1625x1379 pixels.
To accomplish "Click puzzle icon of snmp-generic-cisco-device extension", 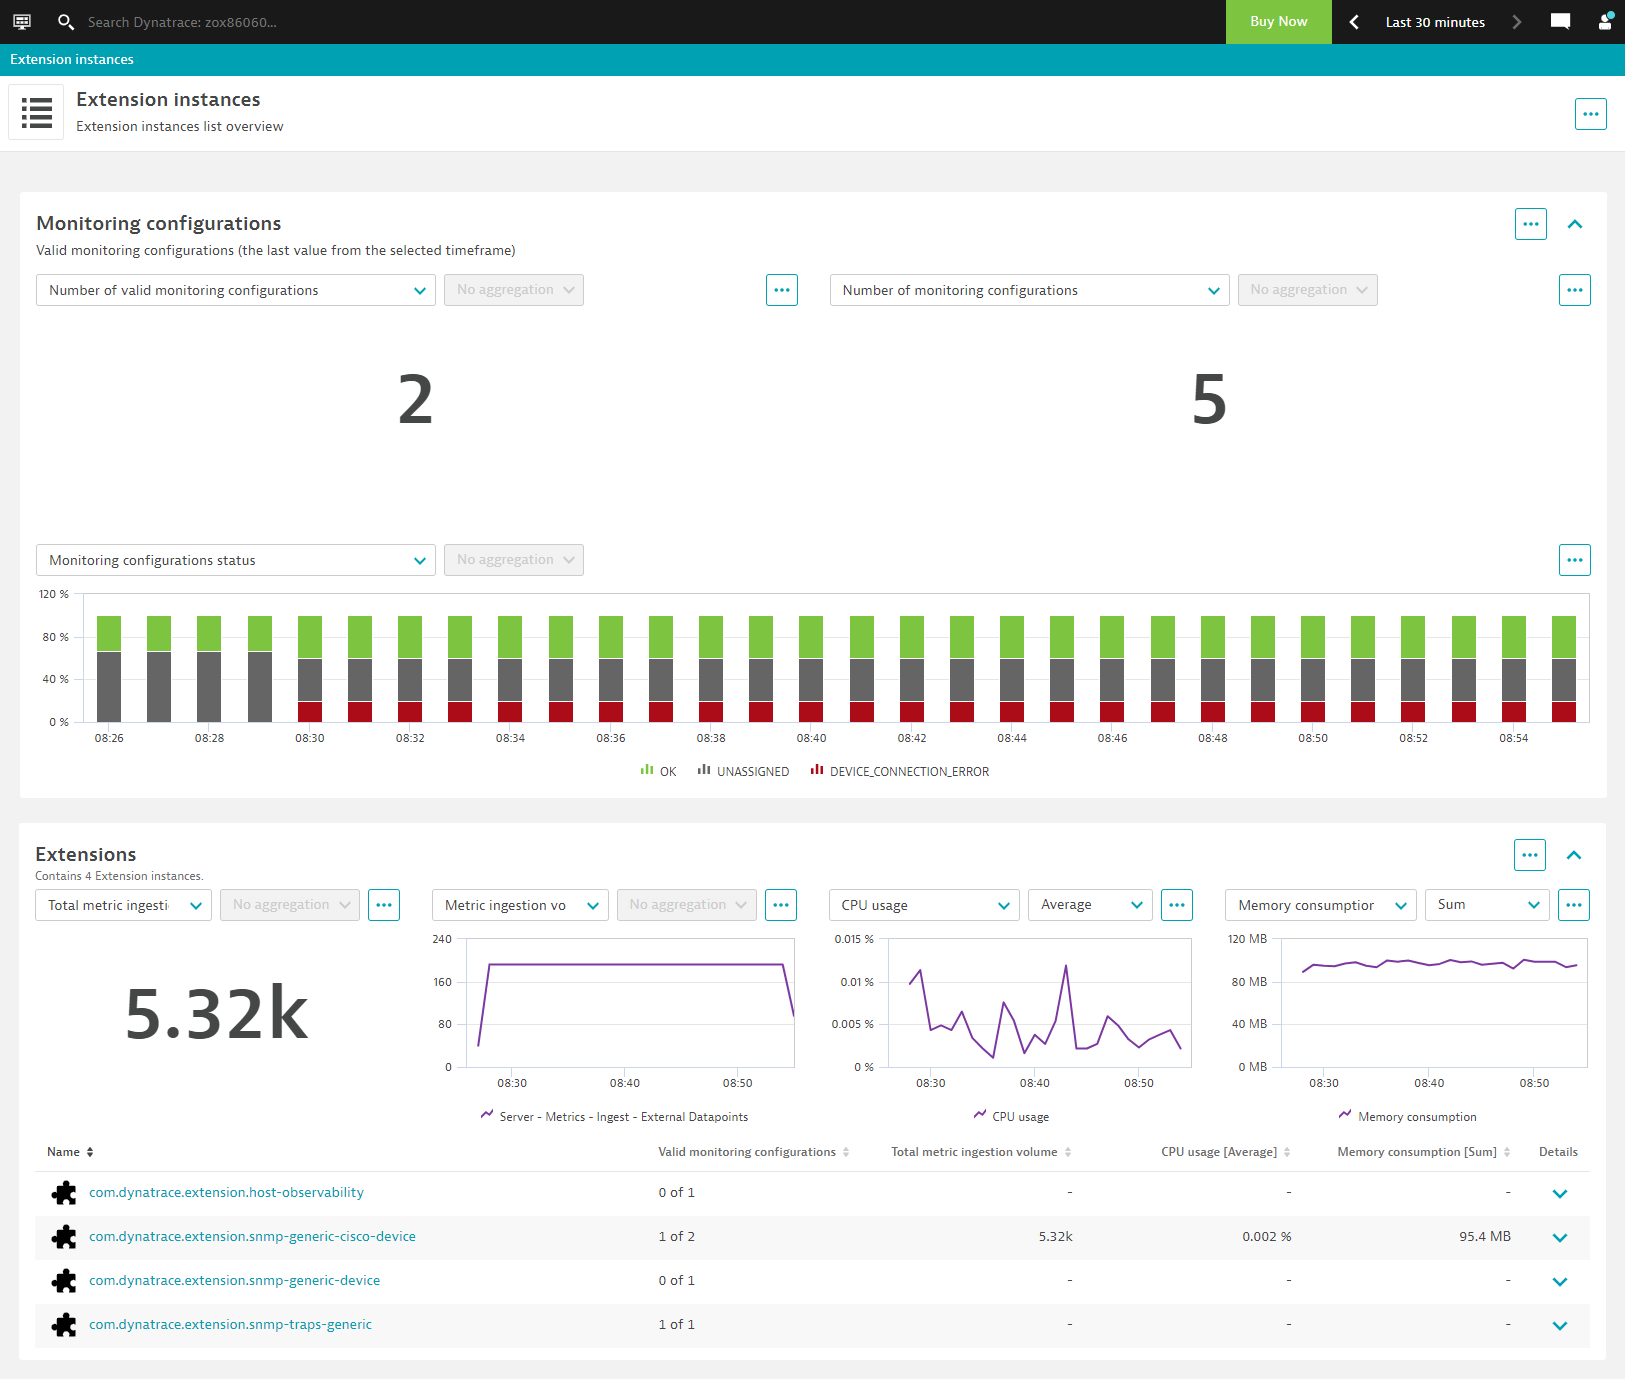I will coord(64,1237).
